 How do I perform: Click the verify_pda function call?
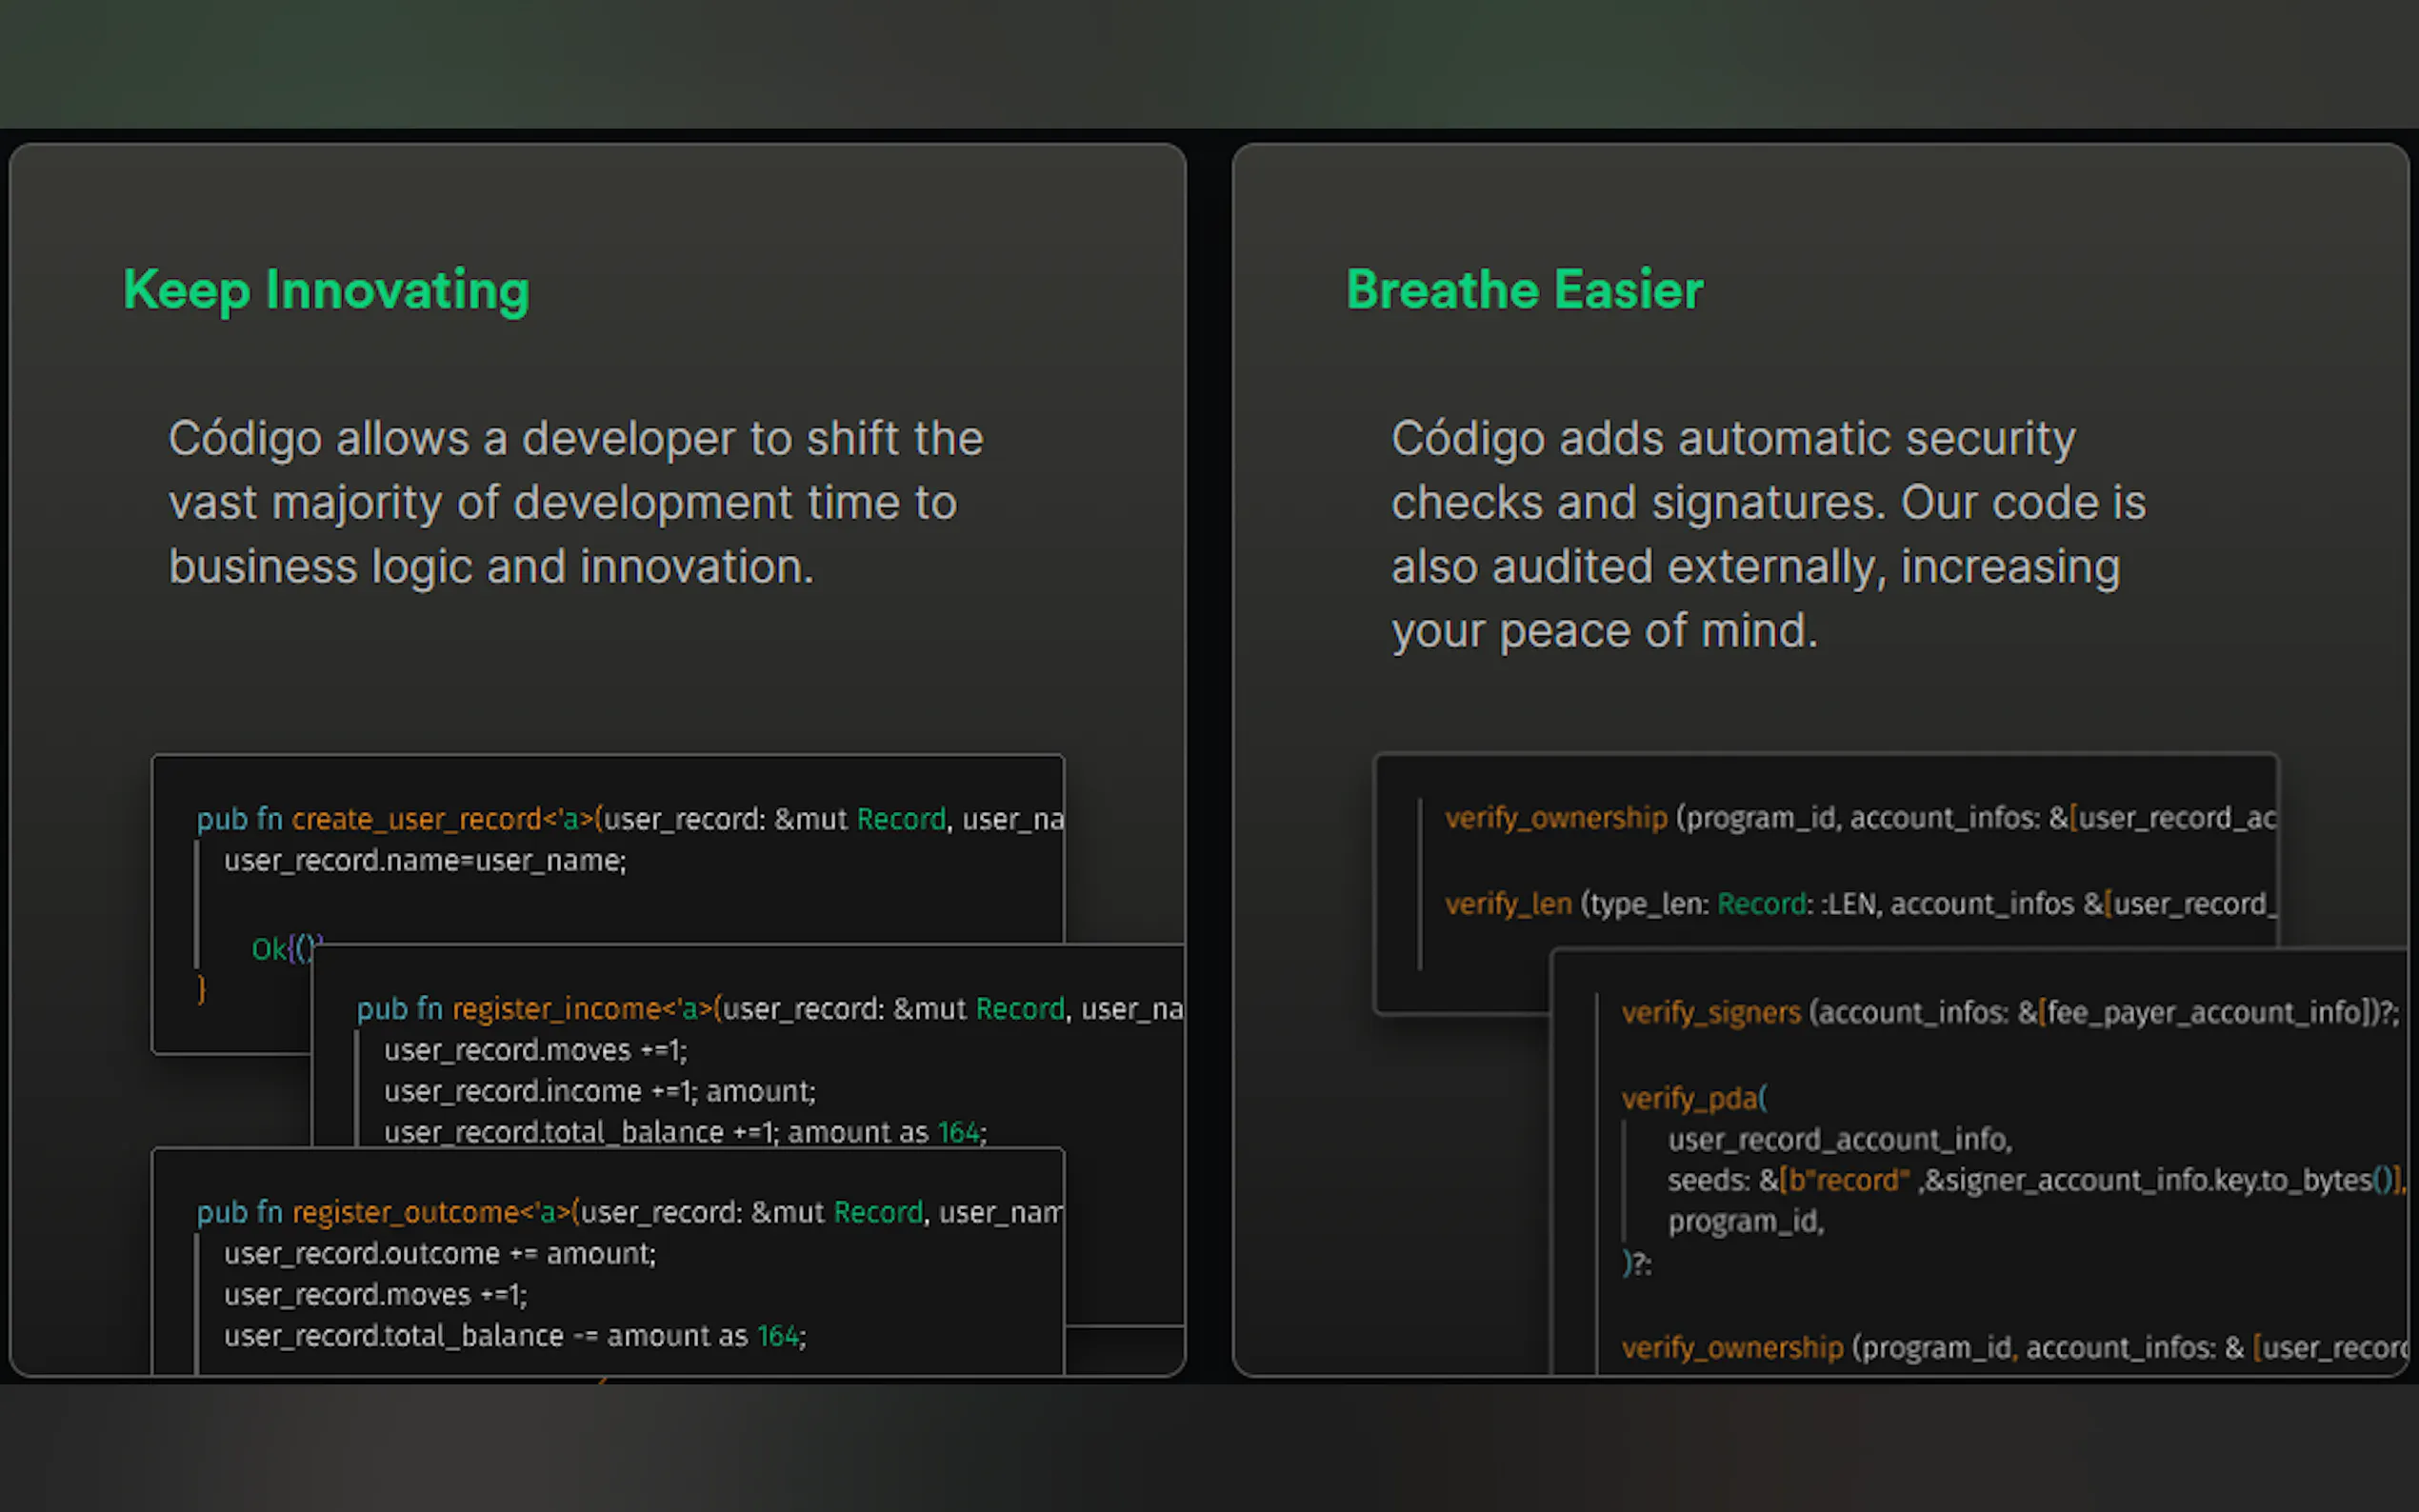pyautogui.click(x=1694, y=1099)
